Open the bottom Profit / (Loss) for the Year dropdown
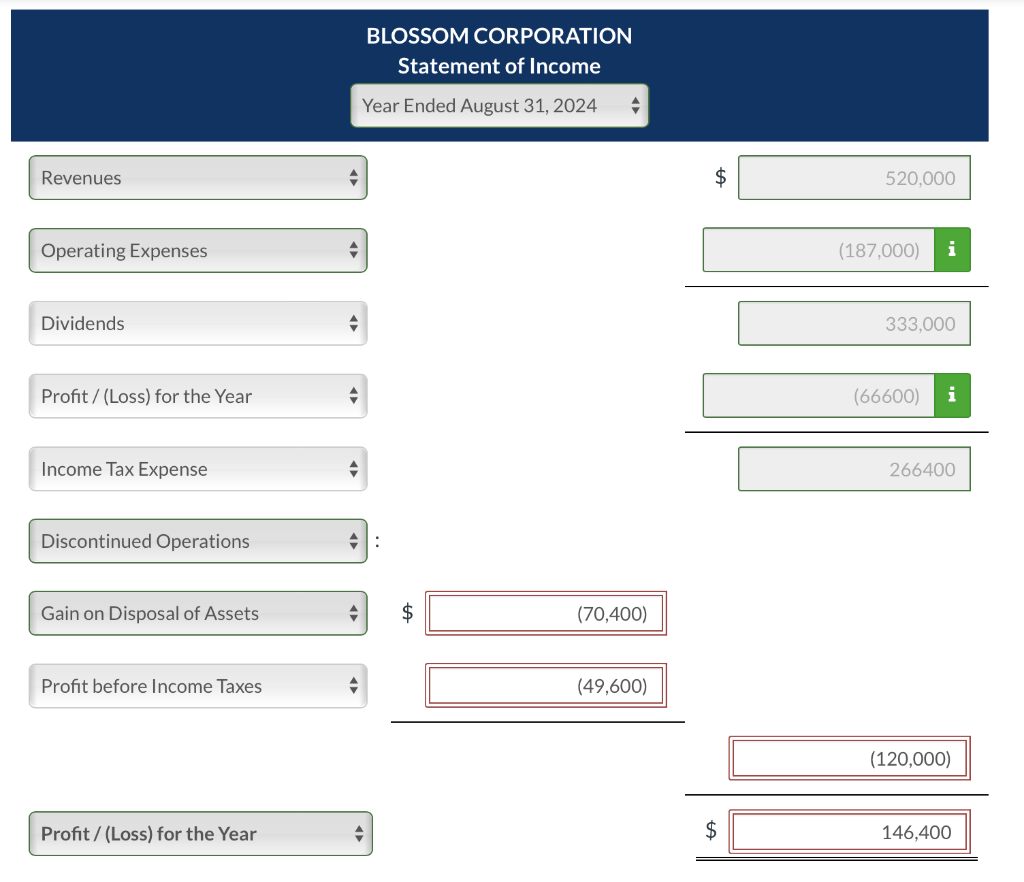Viewport: 1024px width, 882px height. click(200, 832)
